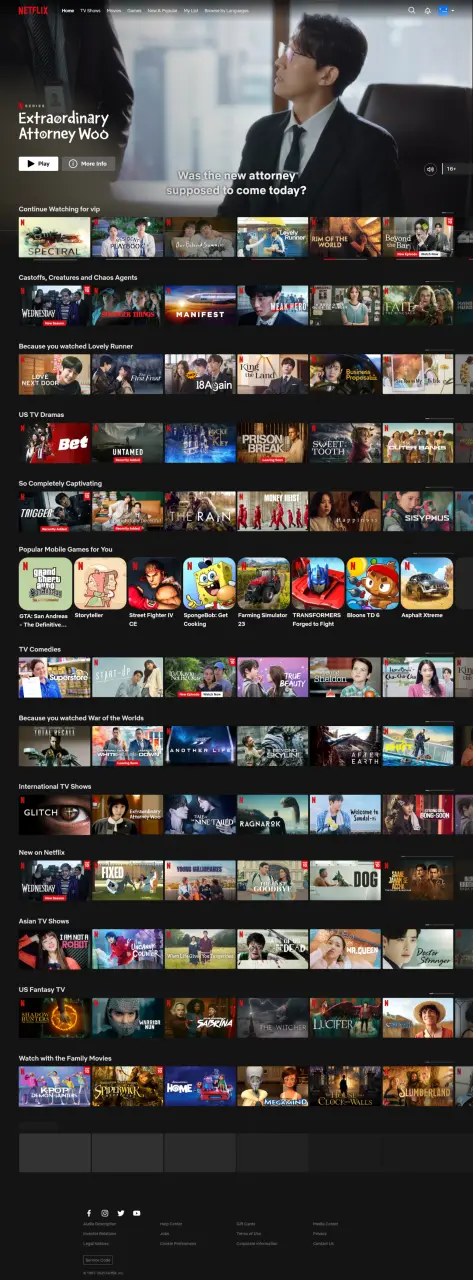Open the Gift Cards footer link

tap(246, 1223)
